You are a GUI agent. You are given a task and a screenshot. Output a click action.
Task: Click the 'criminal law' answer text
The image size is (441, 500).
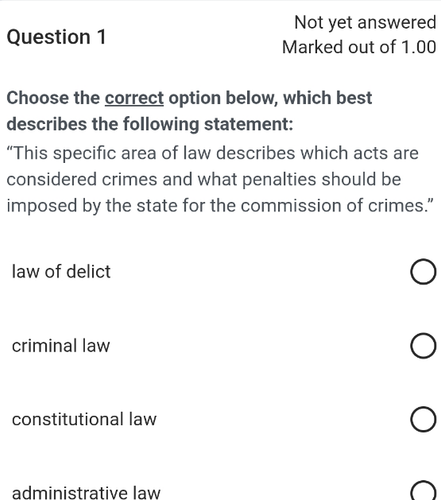61,345
